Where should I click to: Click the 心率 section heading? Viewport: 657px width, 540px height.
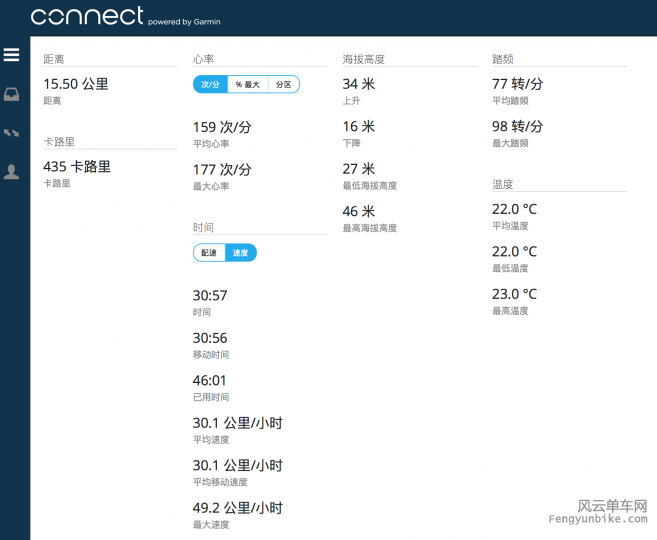pyautogui.click(x=203, y=60)
